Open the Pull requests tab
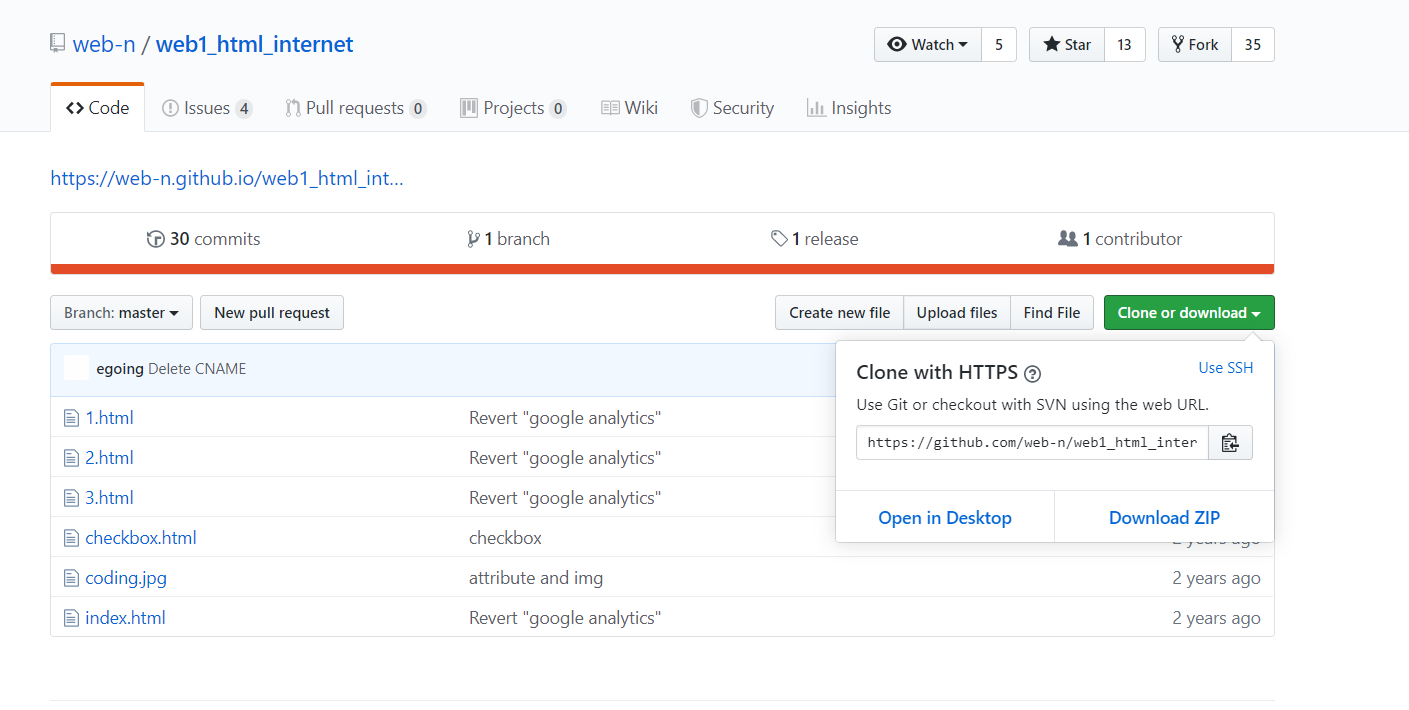The height and width of the screenshot is (710, 1409). [356, 108]
